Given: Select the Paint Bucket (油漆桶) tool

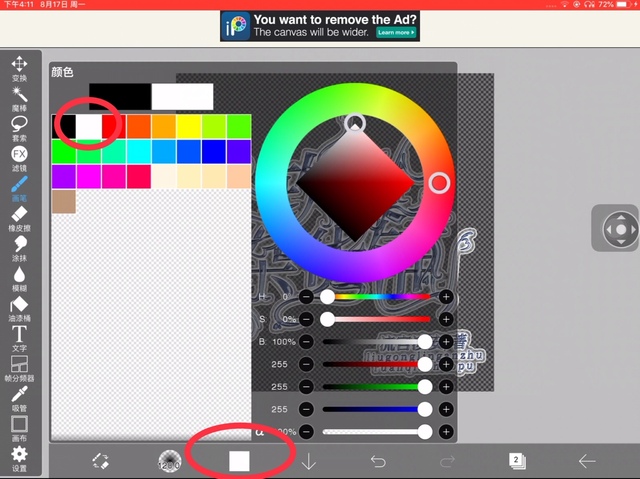Looking at the screenshot, I should tap(19, 306).
